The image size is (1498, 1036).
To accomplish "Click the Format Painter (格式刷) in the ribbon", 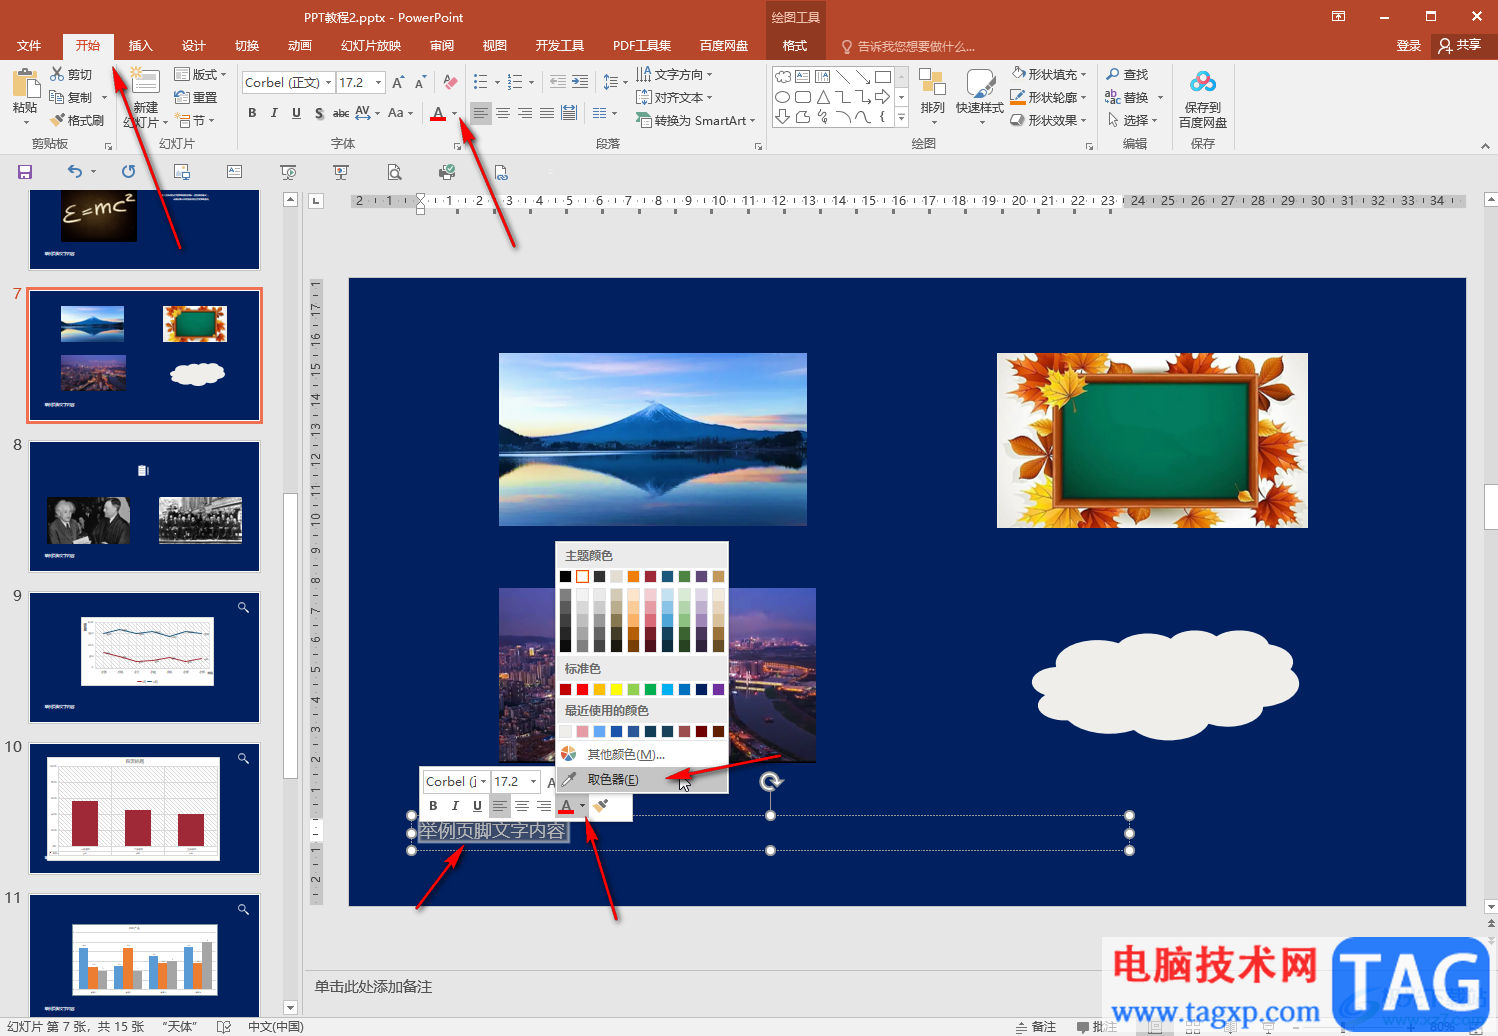I will coord(77,120).
